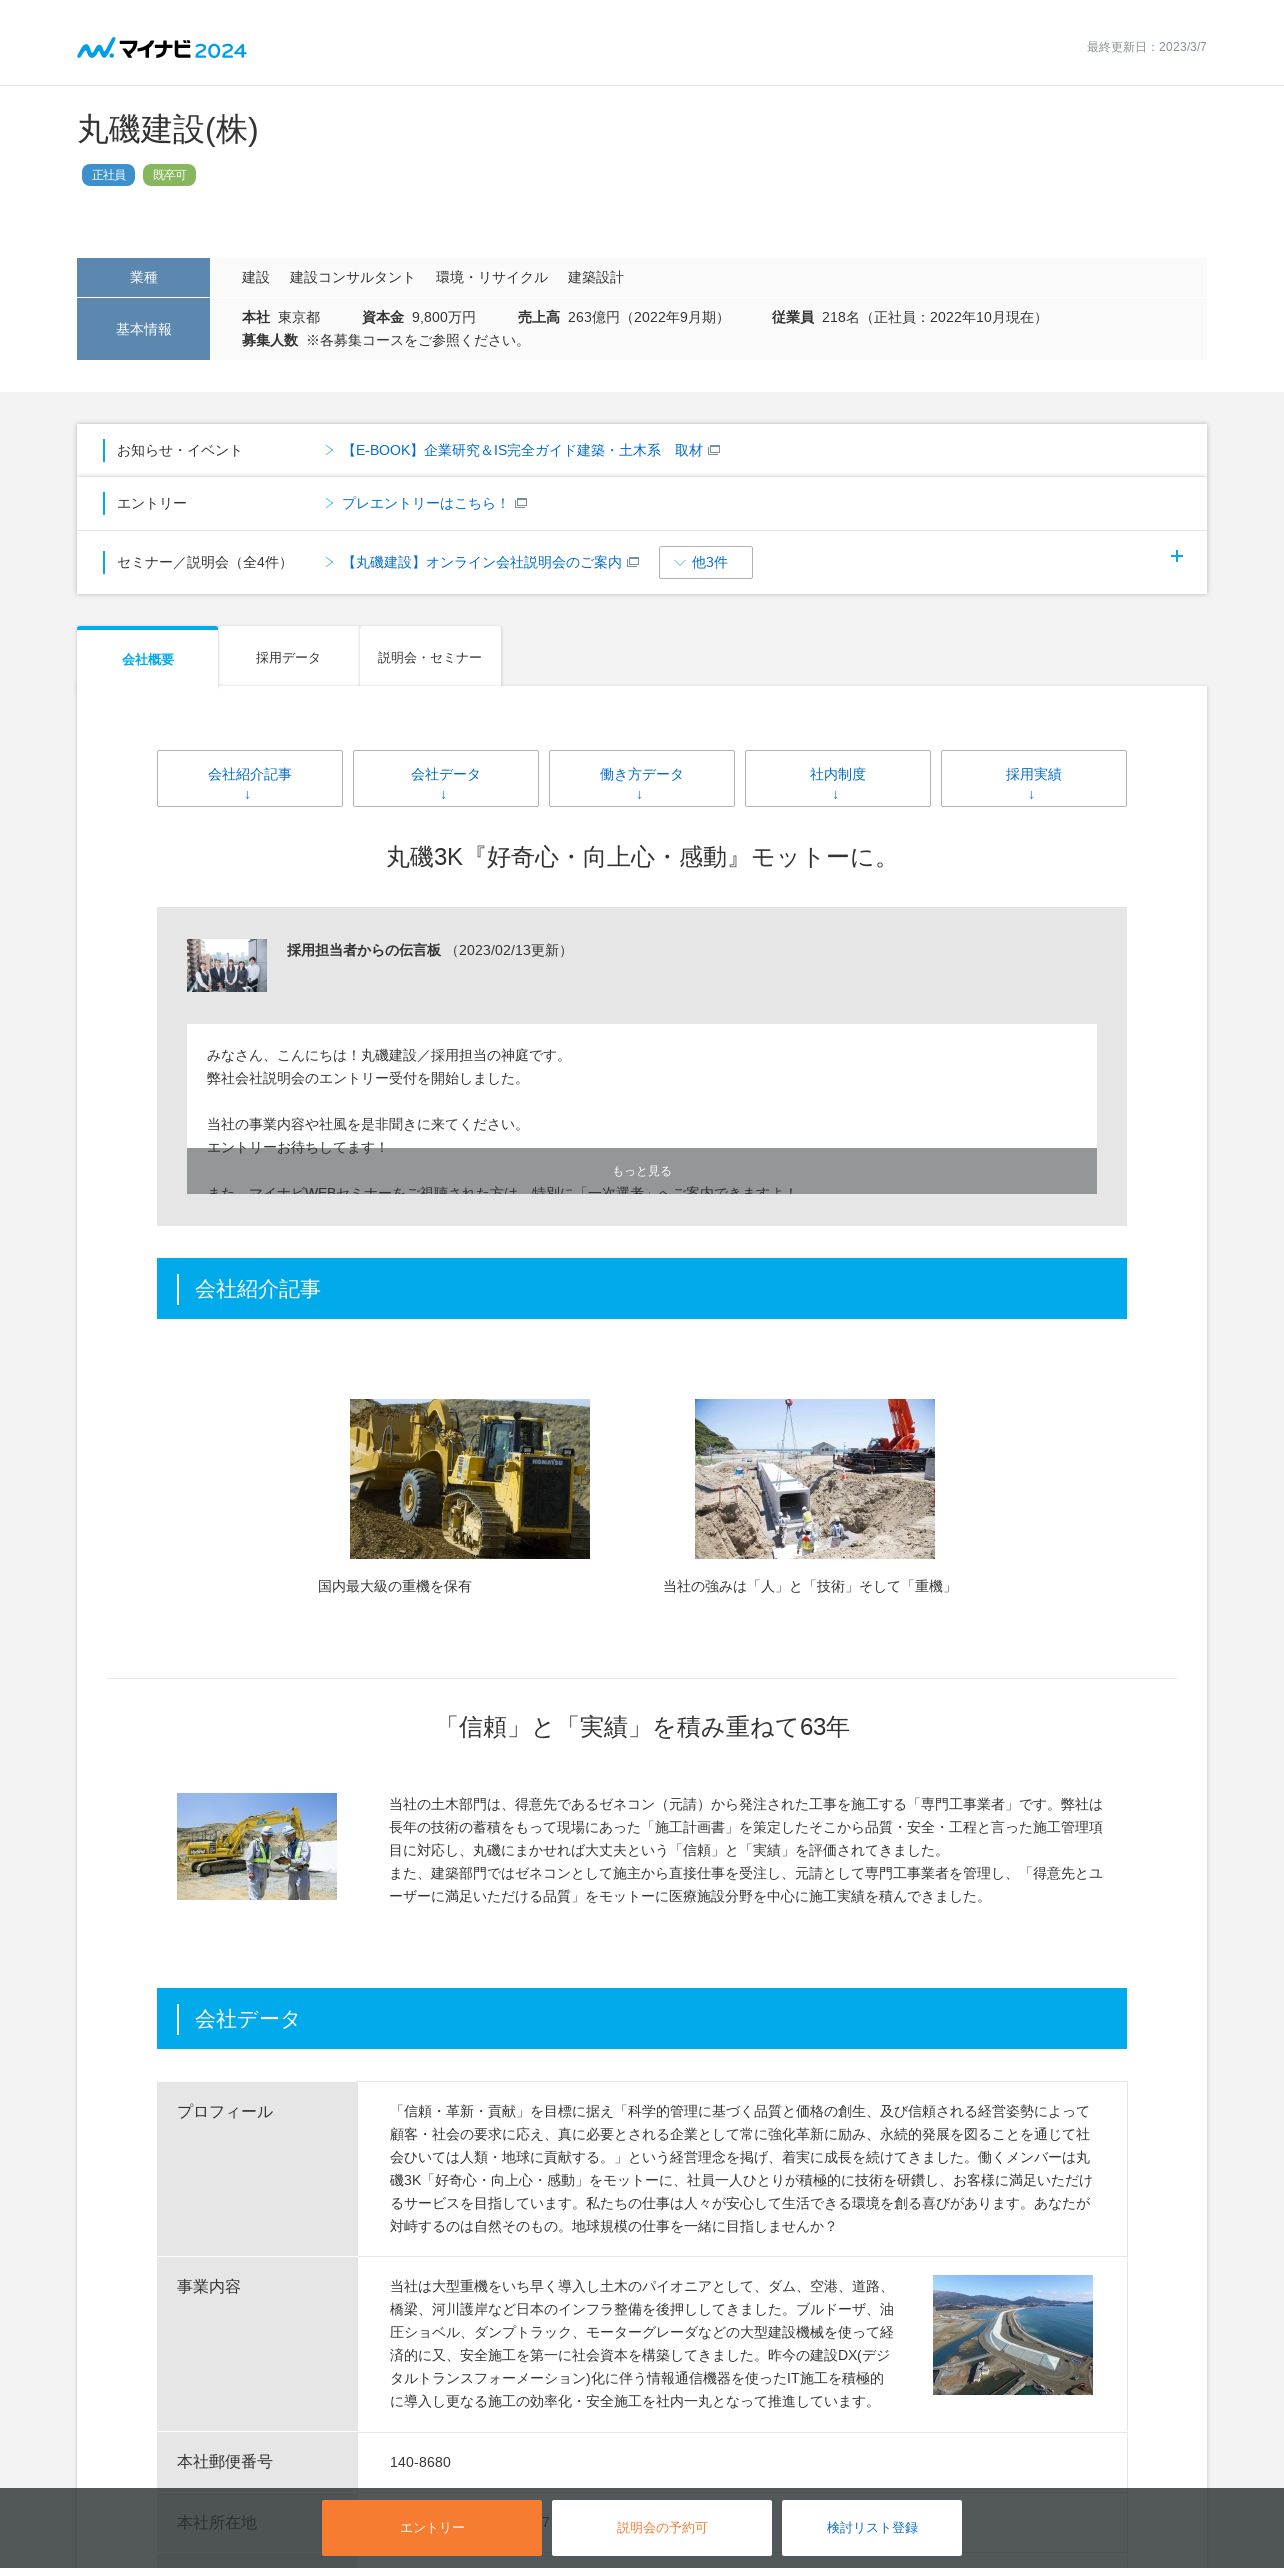Click the 建築設計 industry text
The height and width of the screenshot is (2568, 1284).
click(595, 277)
